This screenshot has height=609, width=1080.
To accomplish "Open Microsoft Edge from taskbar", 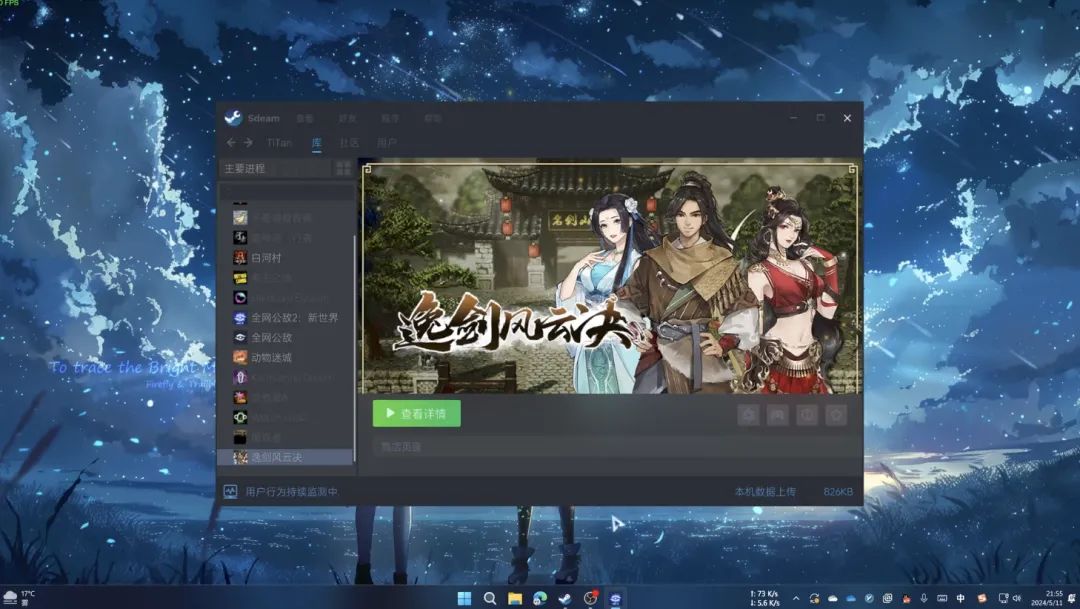I will pos(539,598).
